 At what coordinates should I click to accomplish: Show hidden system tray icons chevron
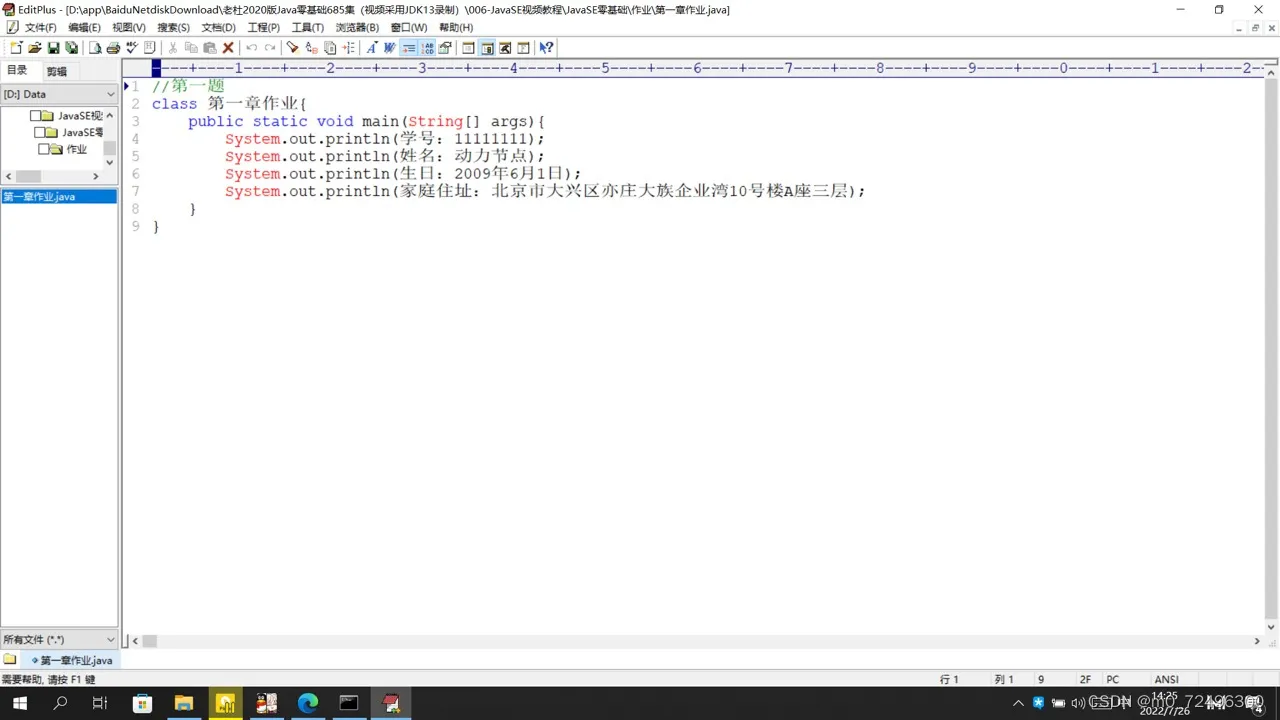point(1019,703)
